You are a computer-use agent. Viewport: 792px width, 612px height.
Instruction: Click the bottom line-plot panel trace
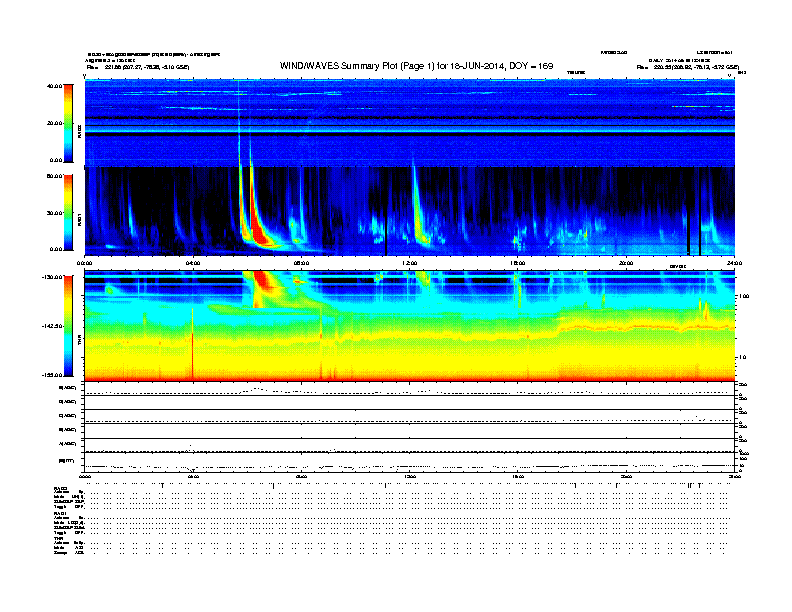click(x=410, y=465)
